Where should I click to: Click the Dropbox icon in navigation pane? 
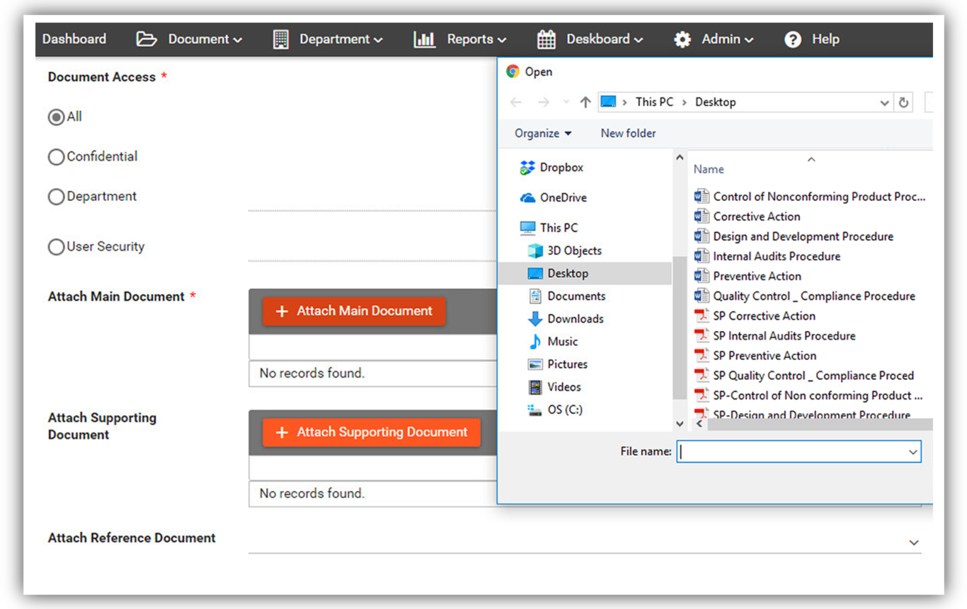[527, 168]
